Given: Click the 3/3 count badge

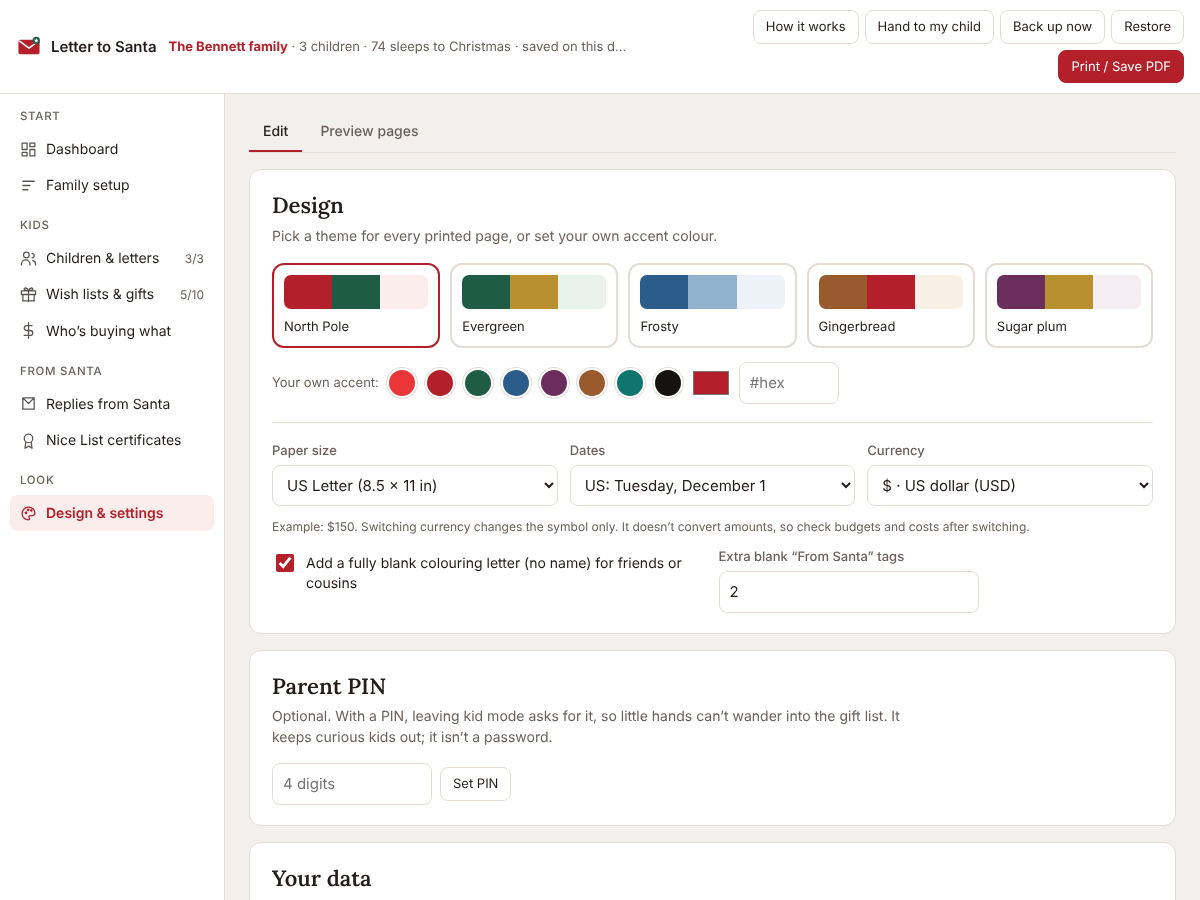Looking at the screenshot, I should coord(194,259).
